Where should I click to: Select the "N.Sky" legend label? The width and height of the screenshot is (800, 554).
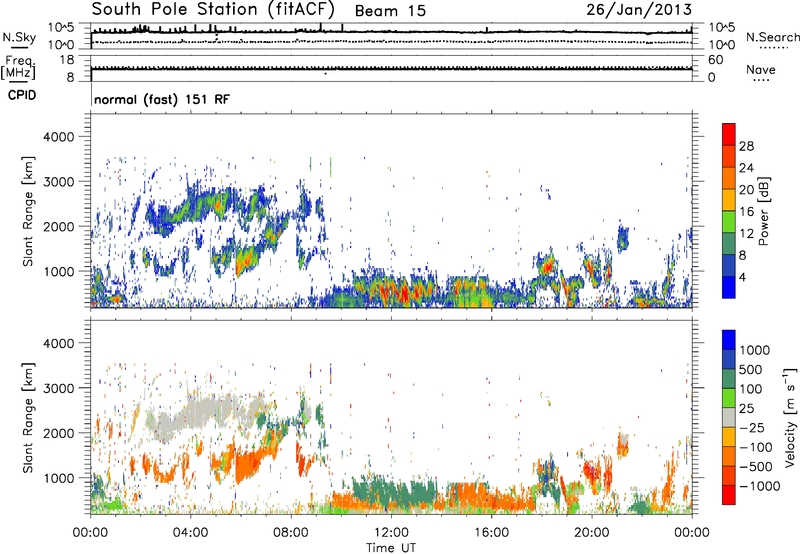pyautogui.click(x=19, y=37)
